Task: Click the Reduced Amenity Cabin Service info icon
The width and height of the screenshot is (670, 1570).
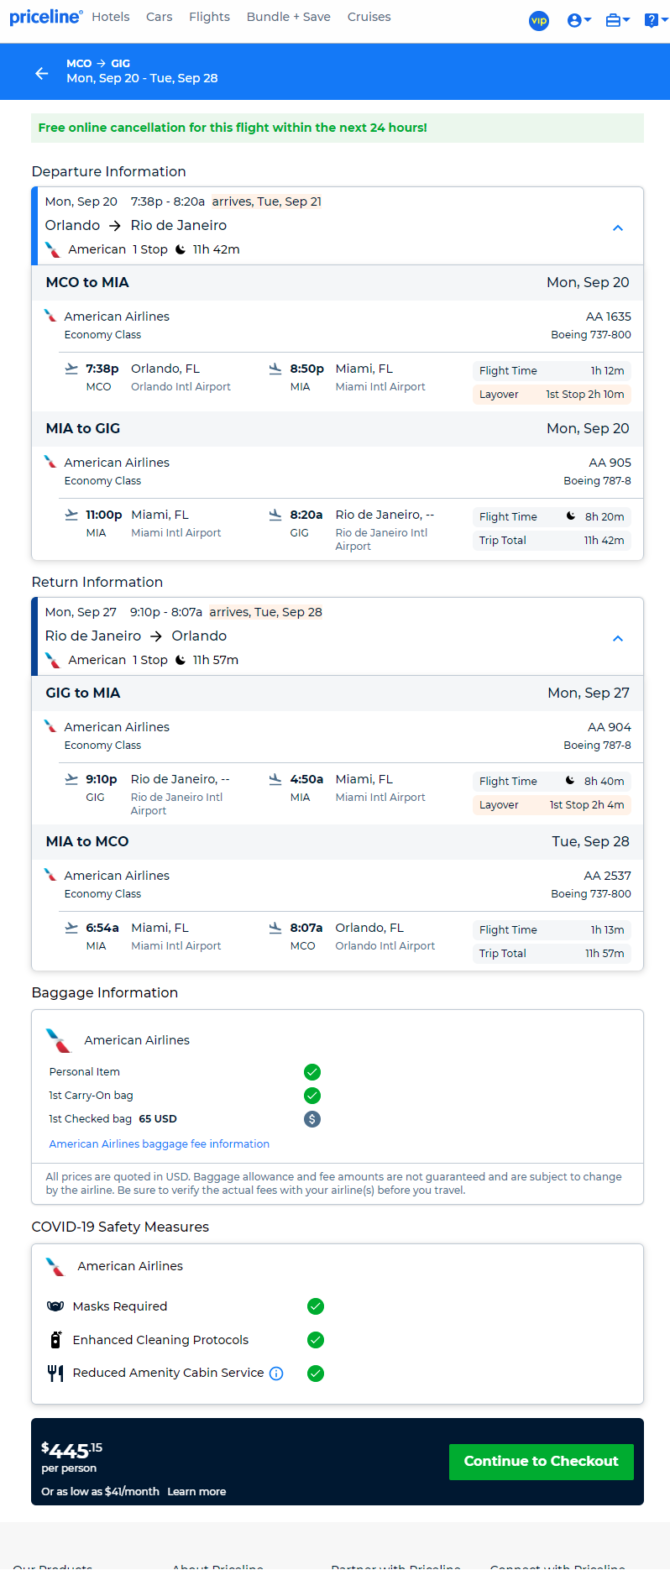Action: tap(277, 1373)
